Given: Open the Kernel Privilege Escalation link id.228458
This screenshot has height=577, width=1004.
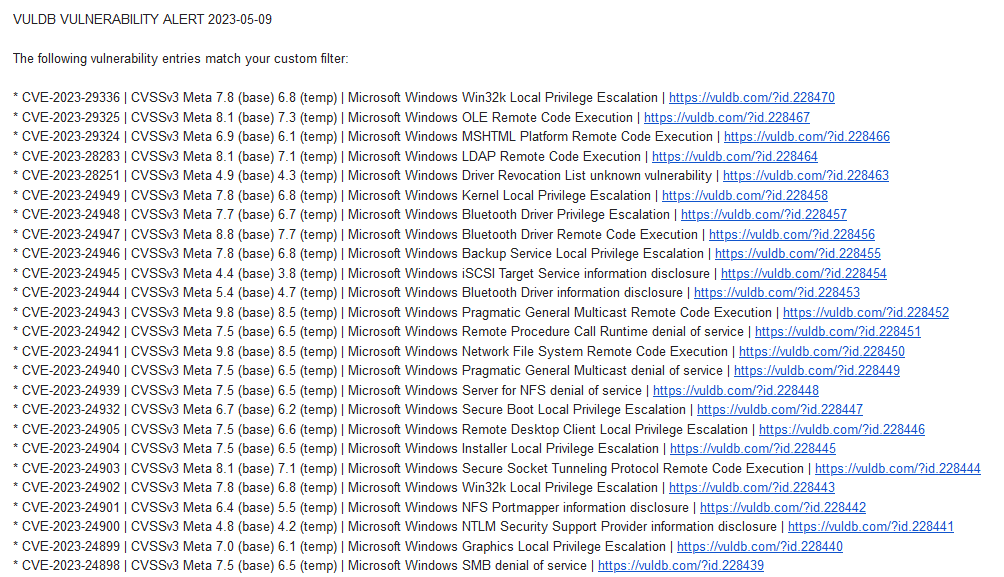Looking at the screenshot, I should coord(745,195).
